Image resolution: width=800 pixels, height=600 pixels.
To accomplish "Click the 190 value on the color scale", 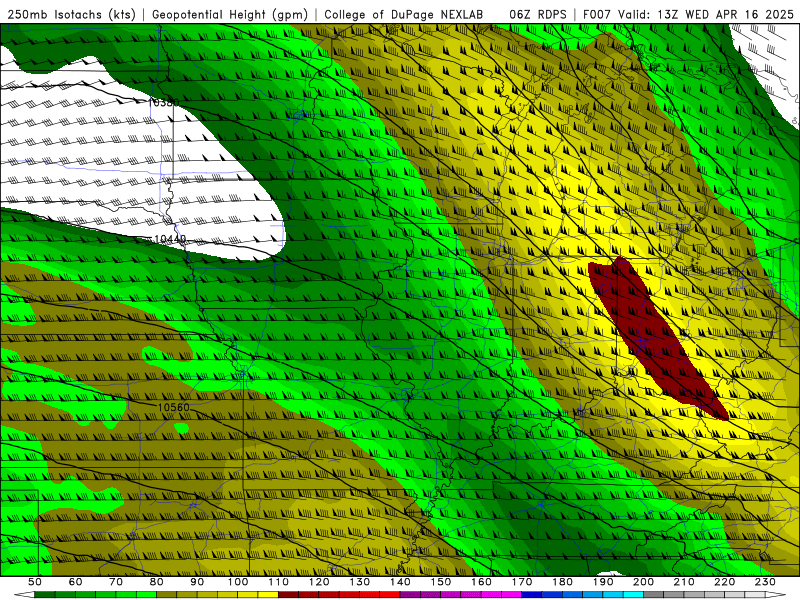I will click(603, 582).
